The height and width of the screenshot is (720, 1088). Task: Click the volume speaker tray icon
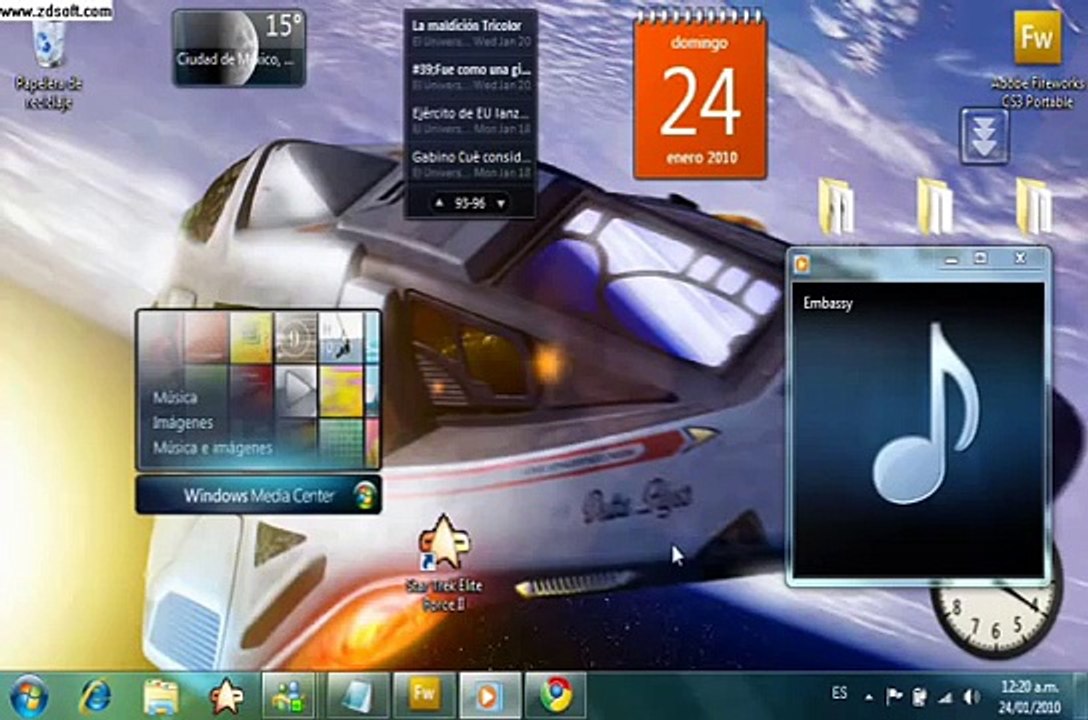(973, 696)
